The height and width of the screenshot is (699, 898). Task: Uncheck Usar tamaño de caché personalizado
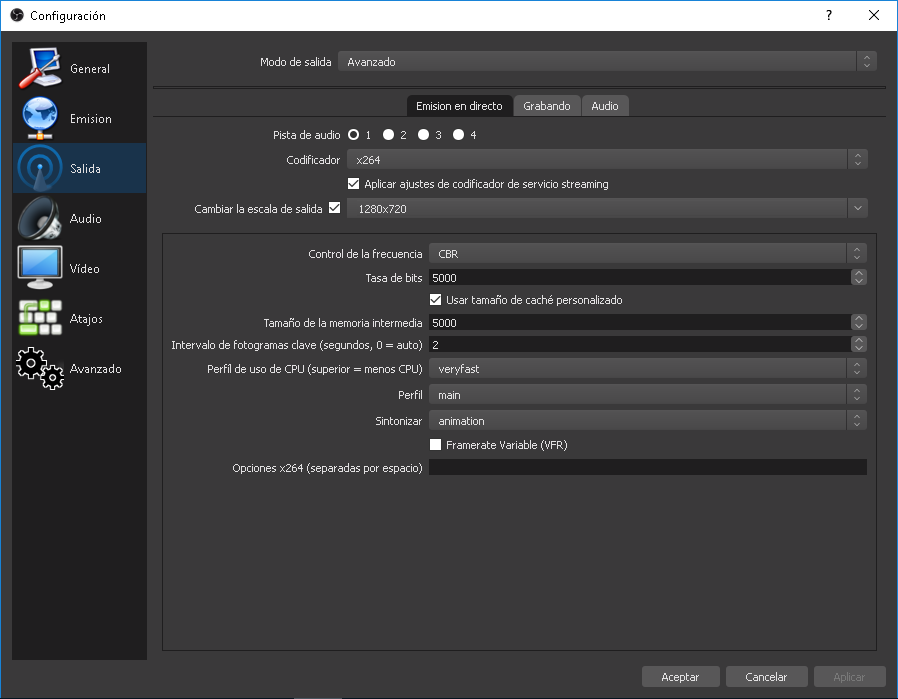point(436,299)
